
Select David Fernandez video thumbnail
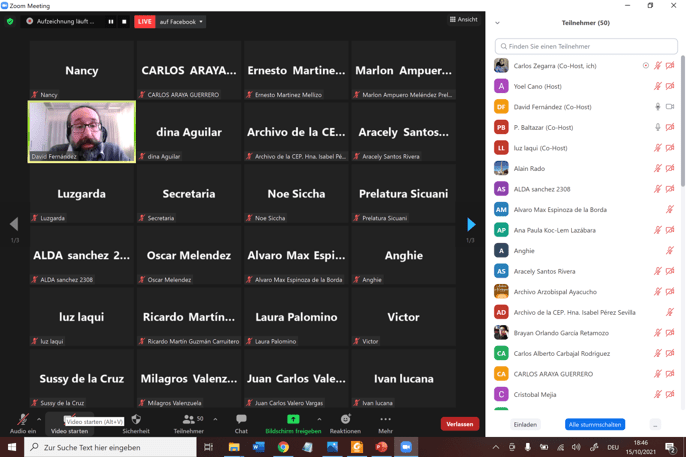(x=82, y=131)
